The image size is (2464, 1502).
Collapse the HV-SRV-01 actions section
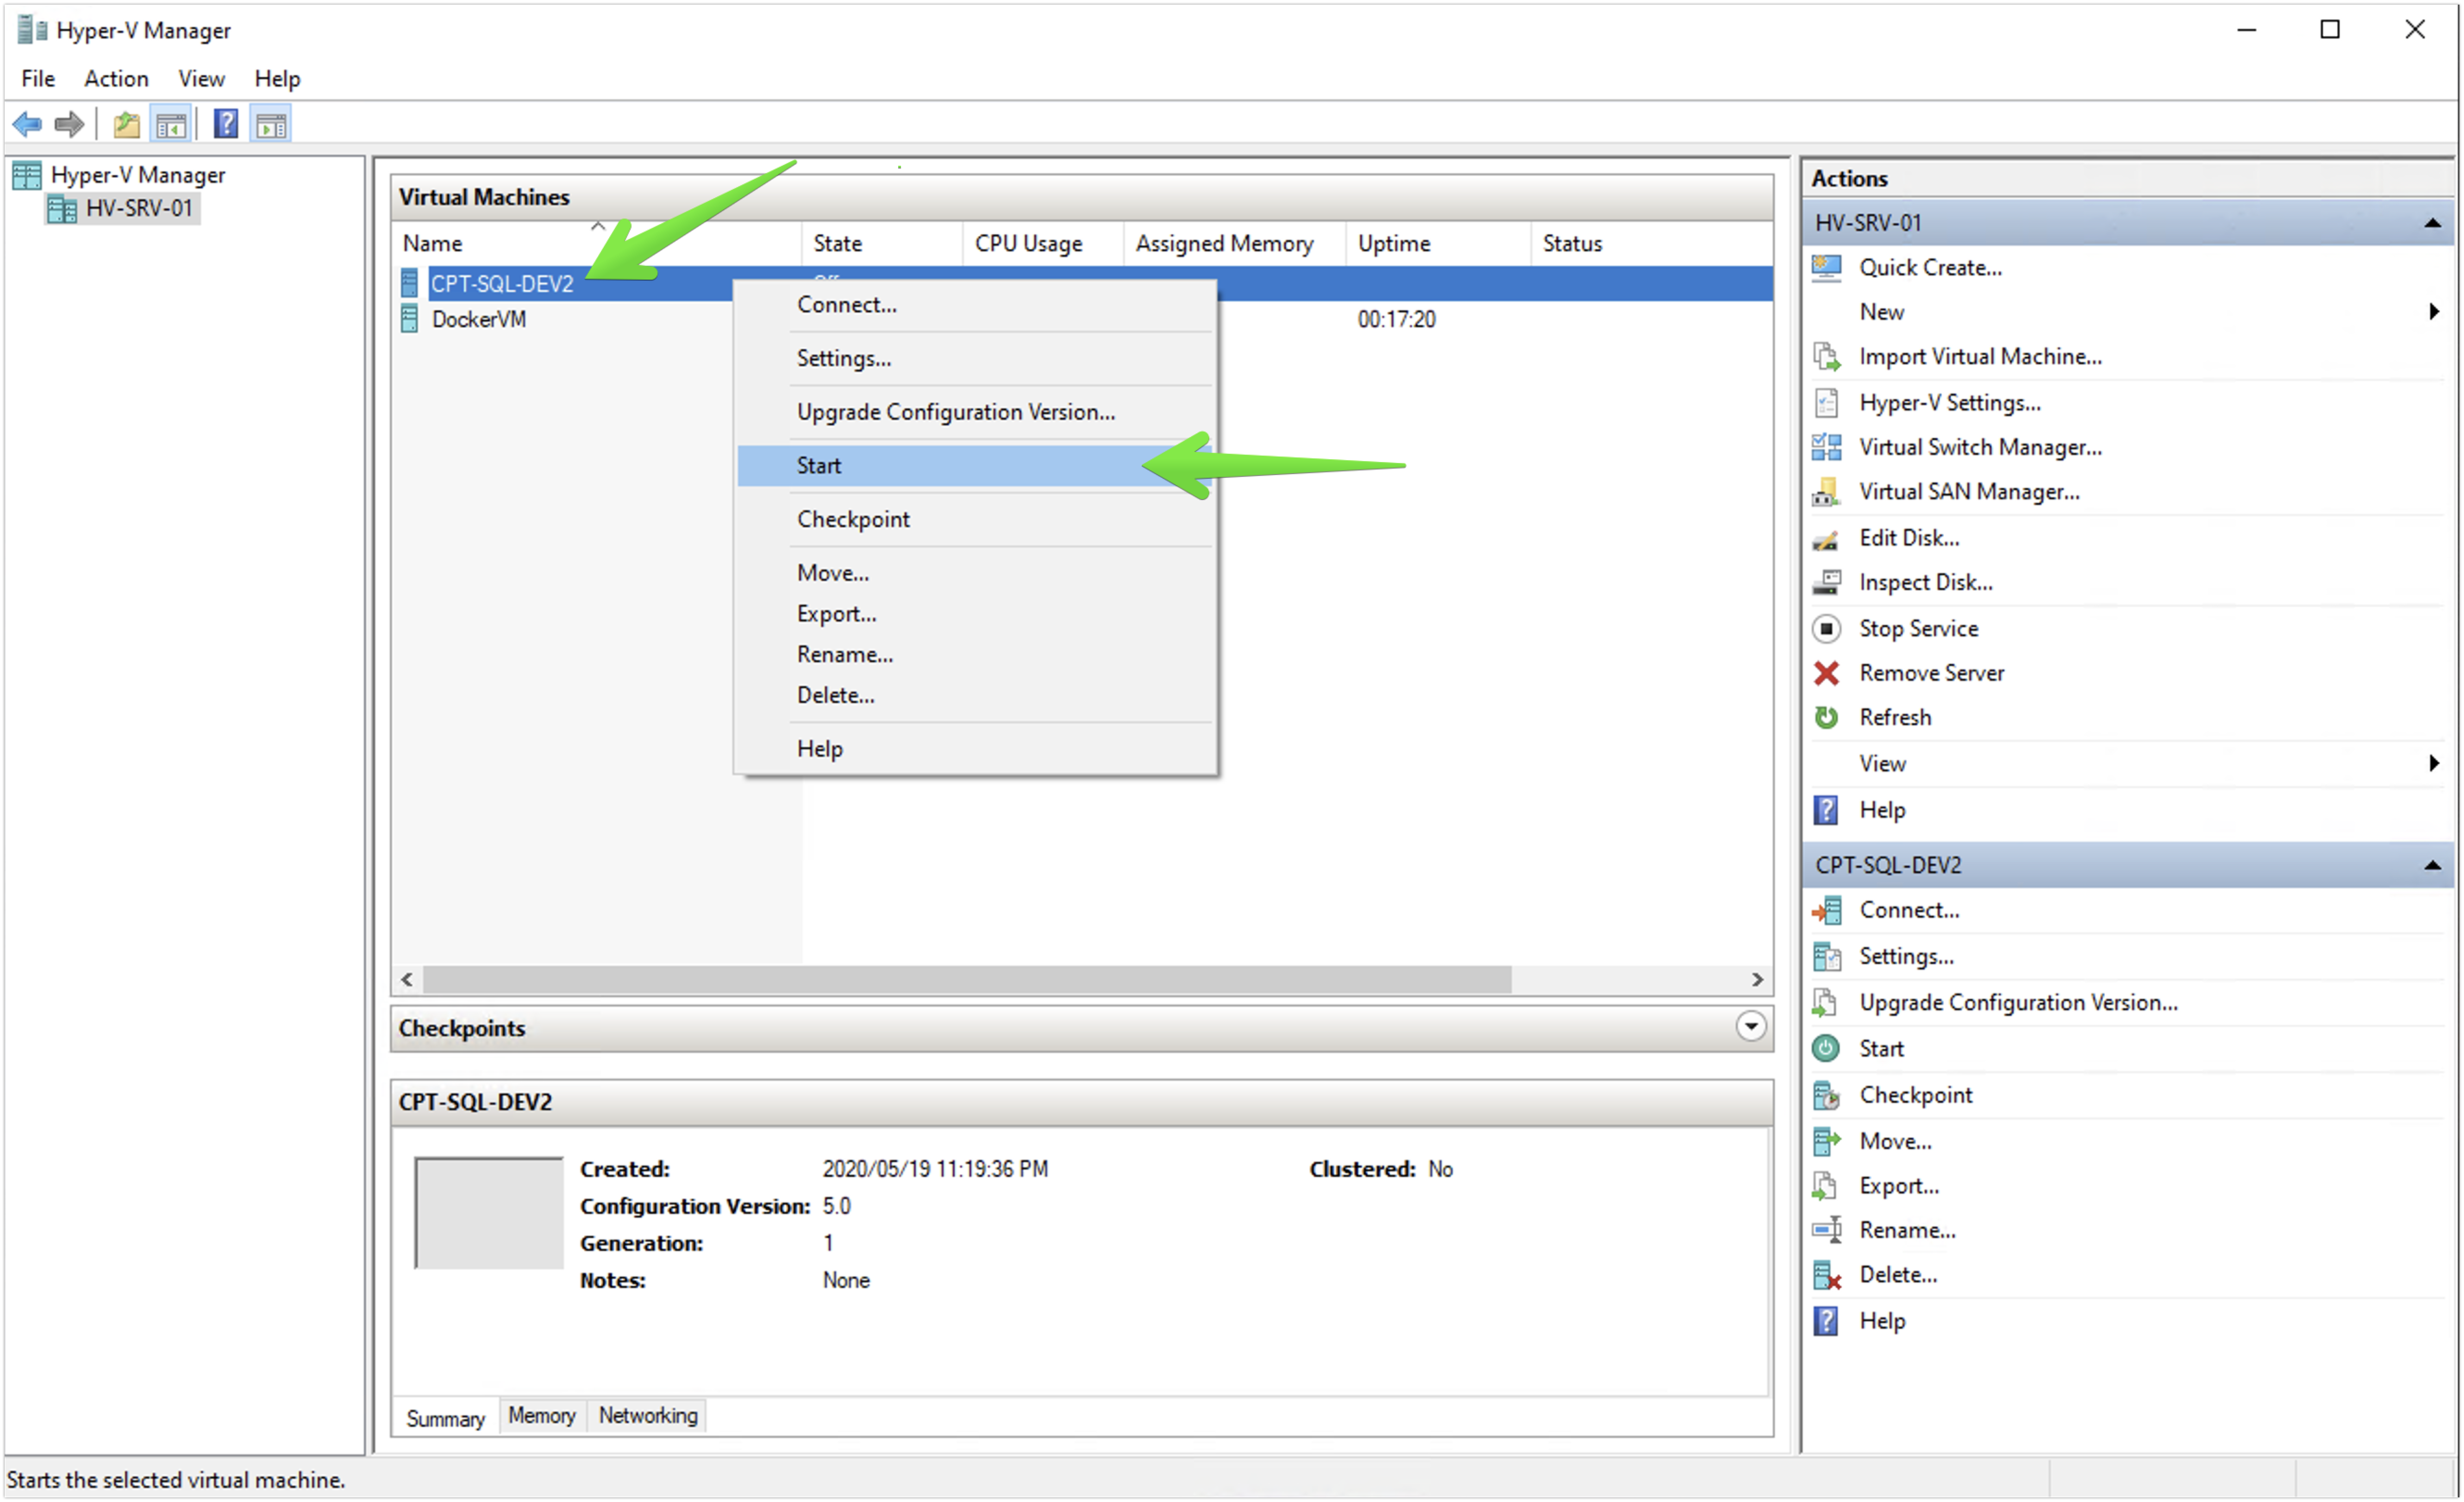(x=2432, y=223)
